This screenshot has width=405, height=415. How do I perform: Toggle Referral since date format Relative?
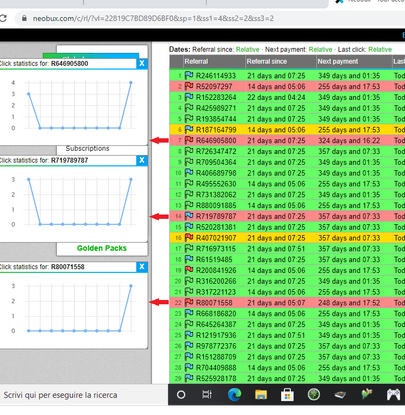pyautogui.click(x=248, y=50)
